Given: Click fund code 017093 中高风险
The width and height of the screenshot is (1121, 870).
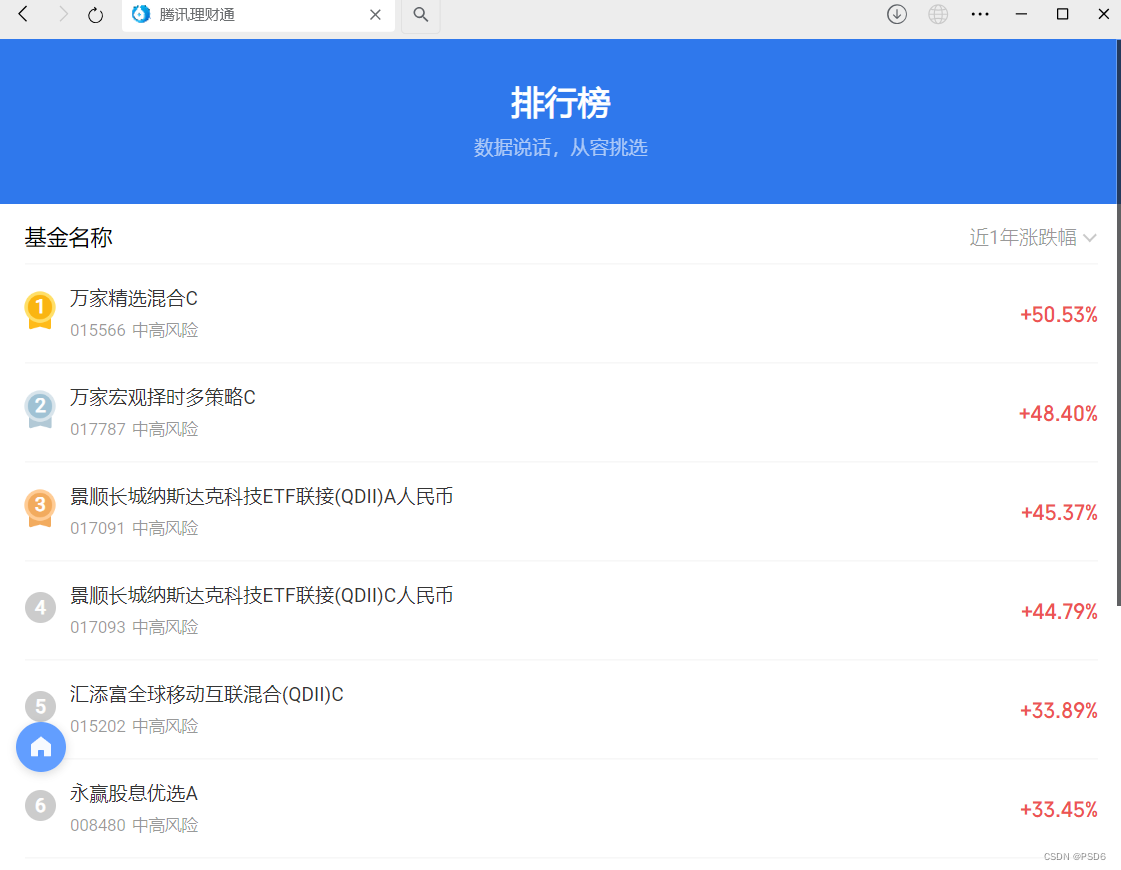Looking at the screenshot, I should point(134,627).
